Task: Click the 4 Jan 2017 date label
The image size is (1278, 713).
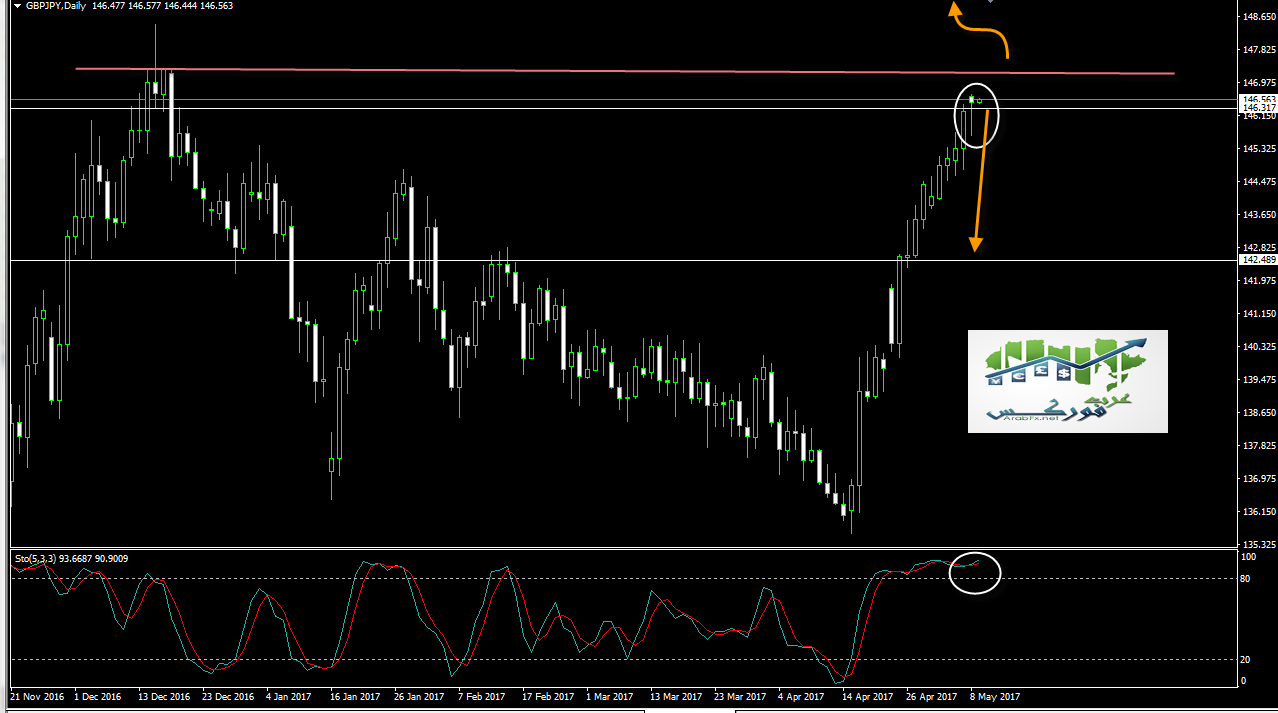Action: (290, 696)
